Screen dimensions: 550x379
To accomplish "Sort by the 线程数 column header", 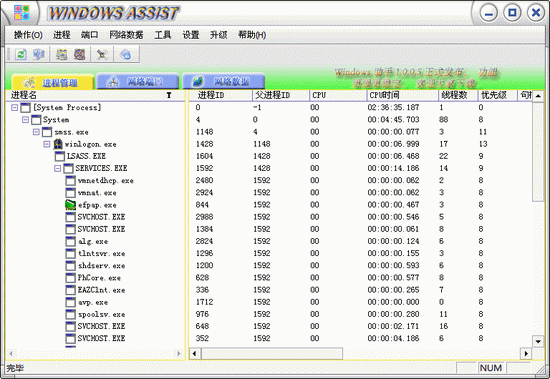I will (458, 95).
